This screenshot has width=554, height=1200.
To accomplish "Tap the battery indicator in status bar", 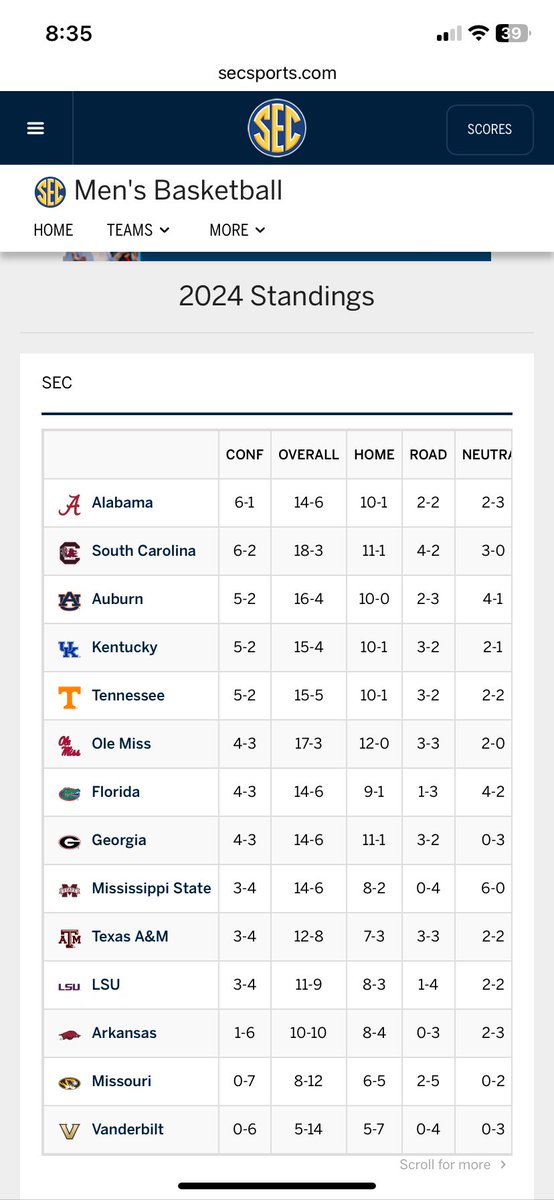I will [x=513, y=33].
